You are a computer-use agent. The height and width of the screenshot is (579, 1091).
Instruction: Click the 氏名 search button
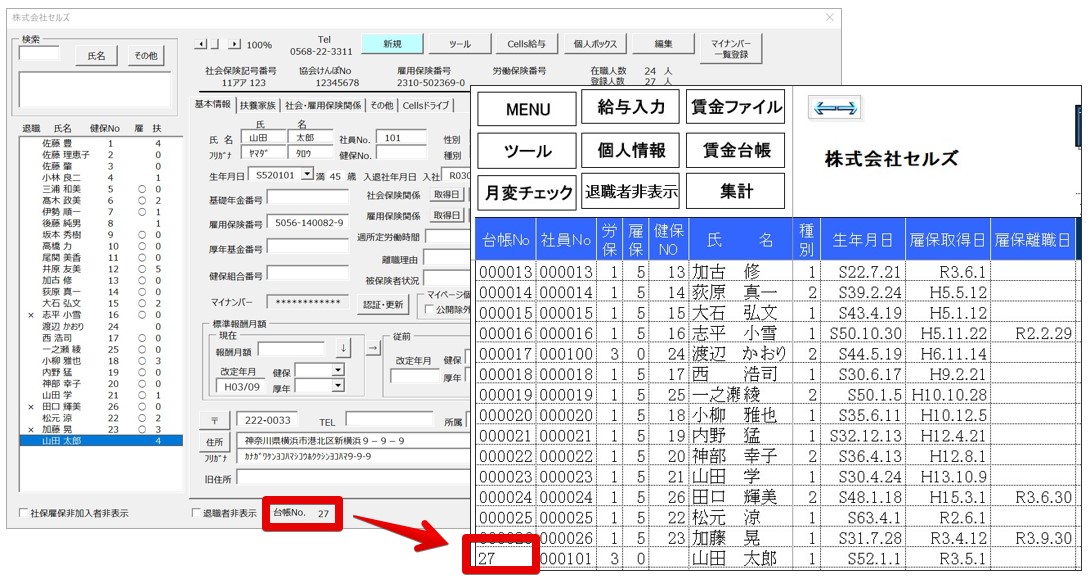tap(97, 56)
